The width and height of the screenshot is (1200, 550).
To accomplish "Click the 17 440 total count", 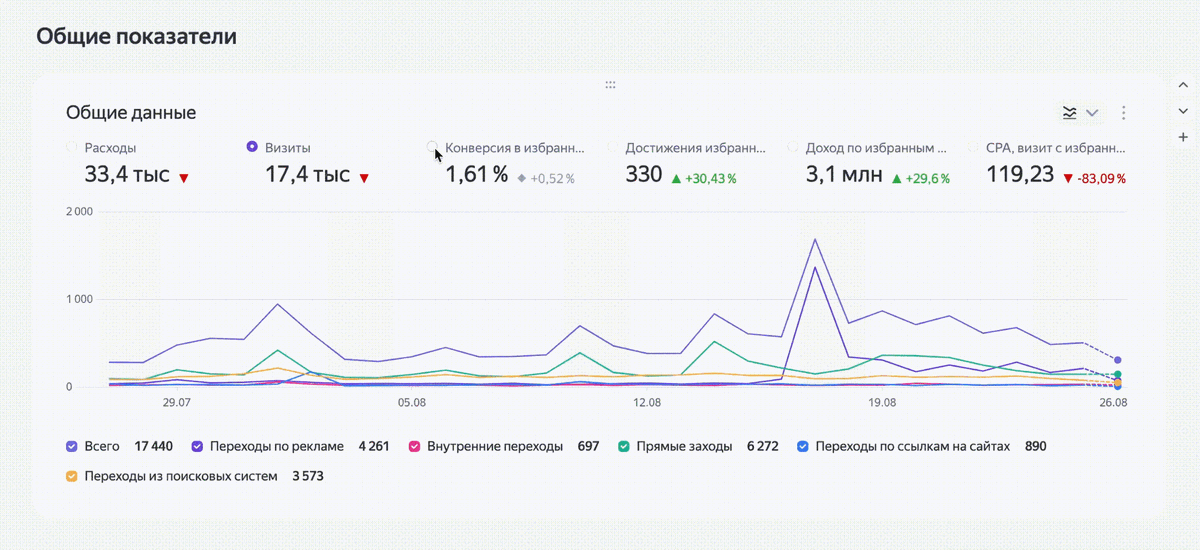I will 154,446.
